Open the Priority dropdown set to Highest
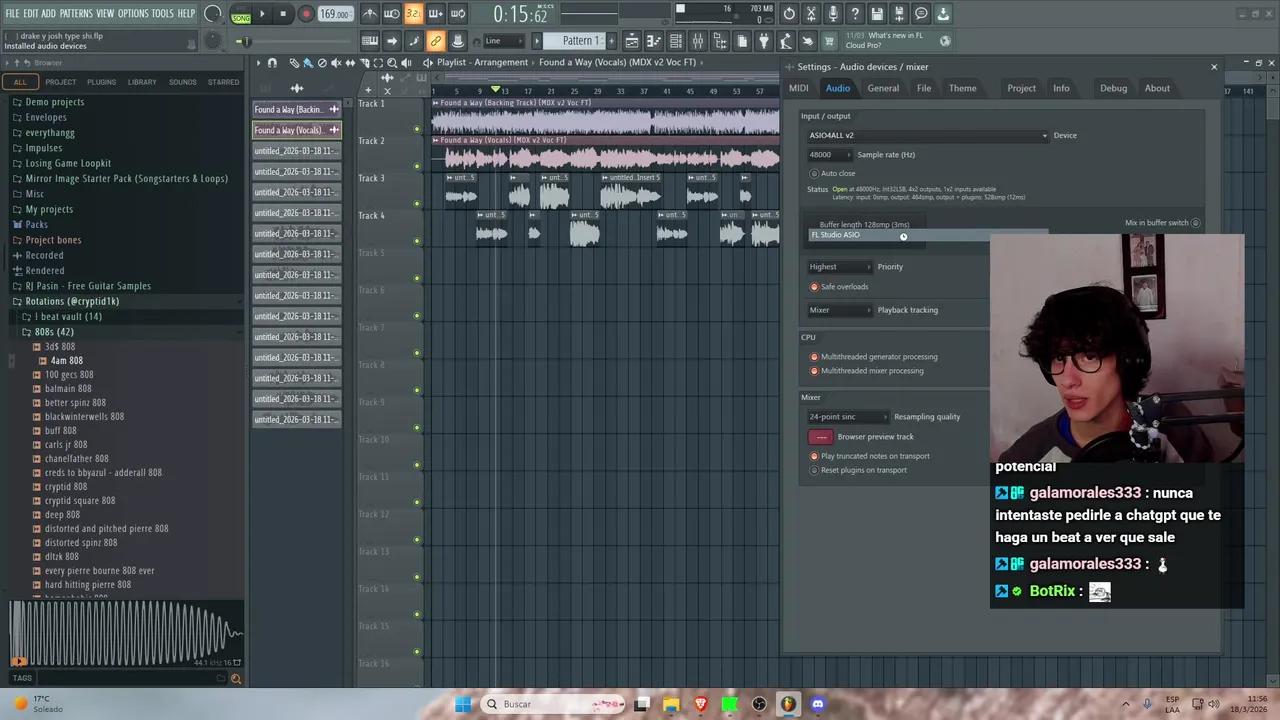This screenshot has width=1280, height=720. tap(840, 267)
